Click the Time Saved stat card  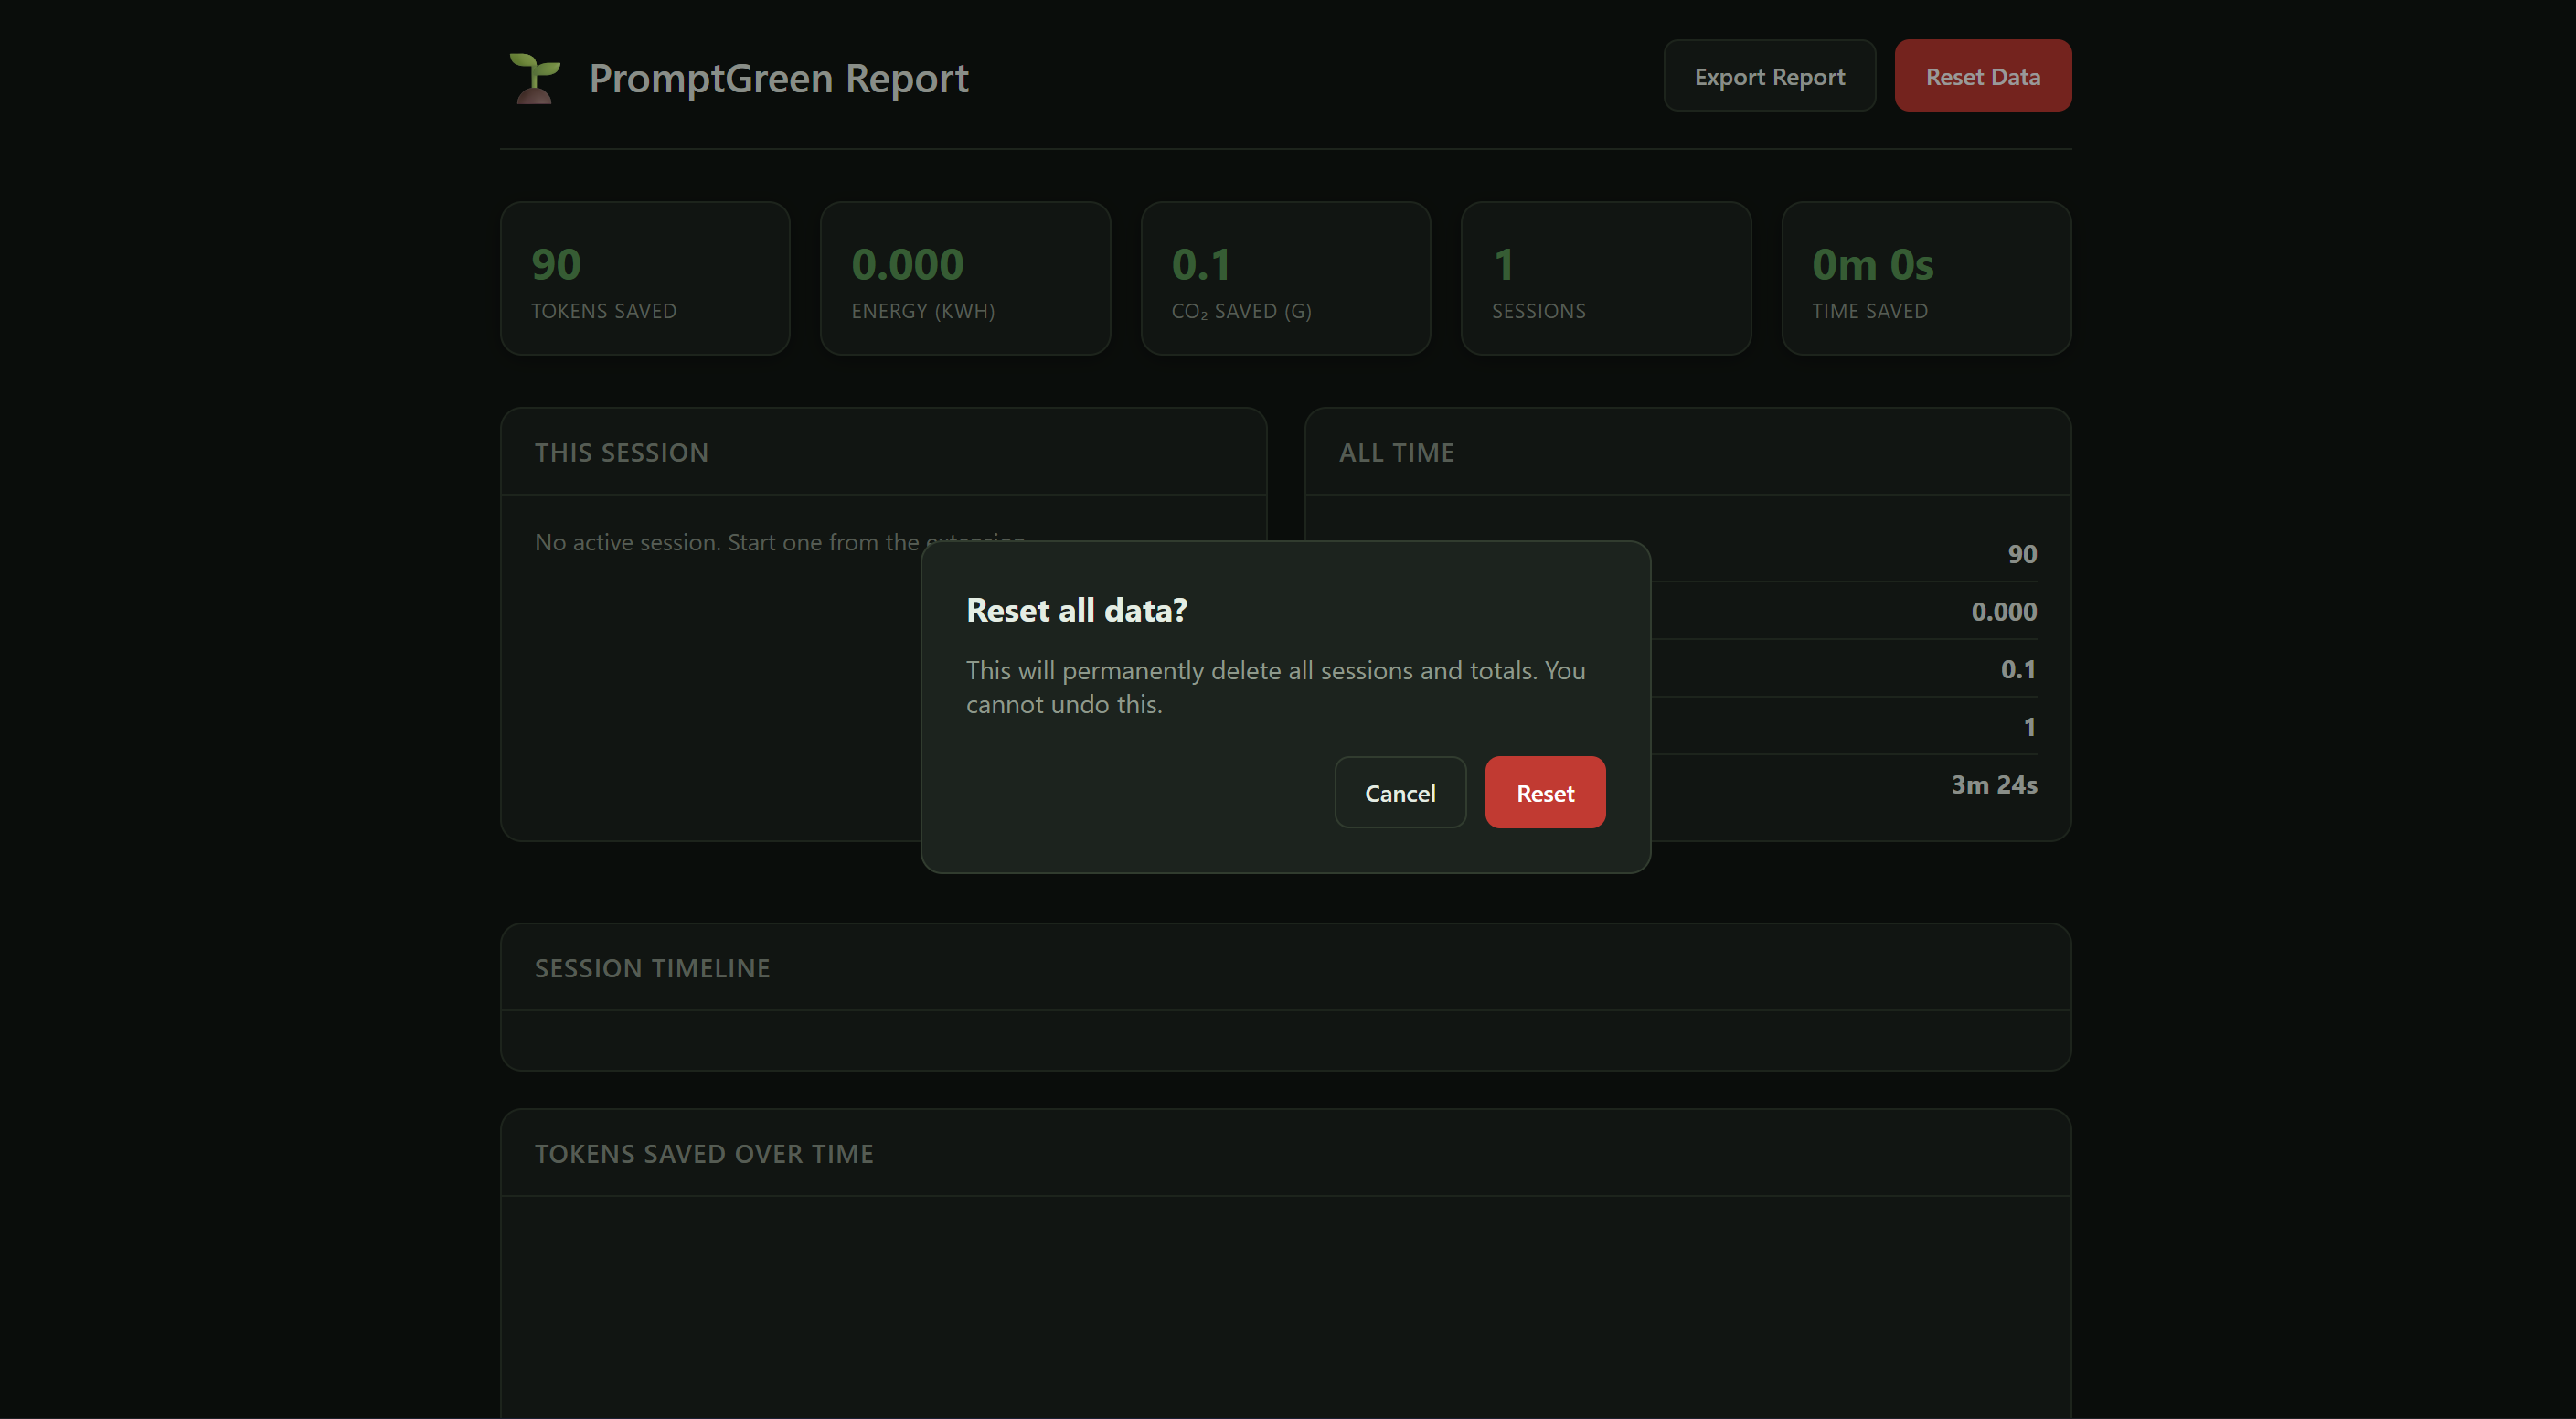pos(1925,278)
